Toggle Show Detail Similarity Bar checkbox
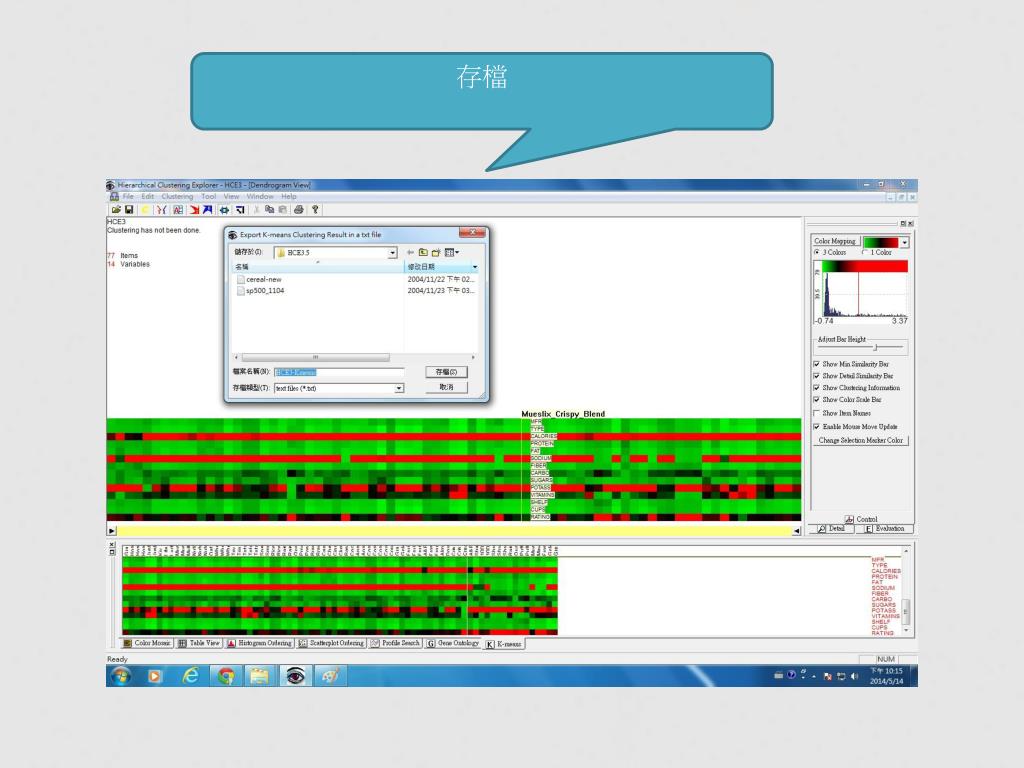The image size is (1024, 768). pyautogui.click(x=816, y=376)
